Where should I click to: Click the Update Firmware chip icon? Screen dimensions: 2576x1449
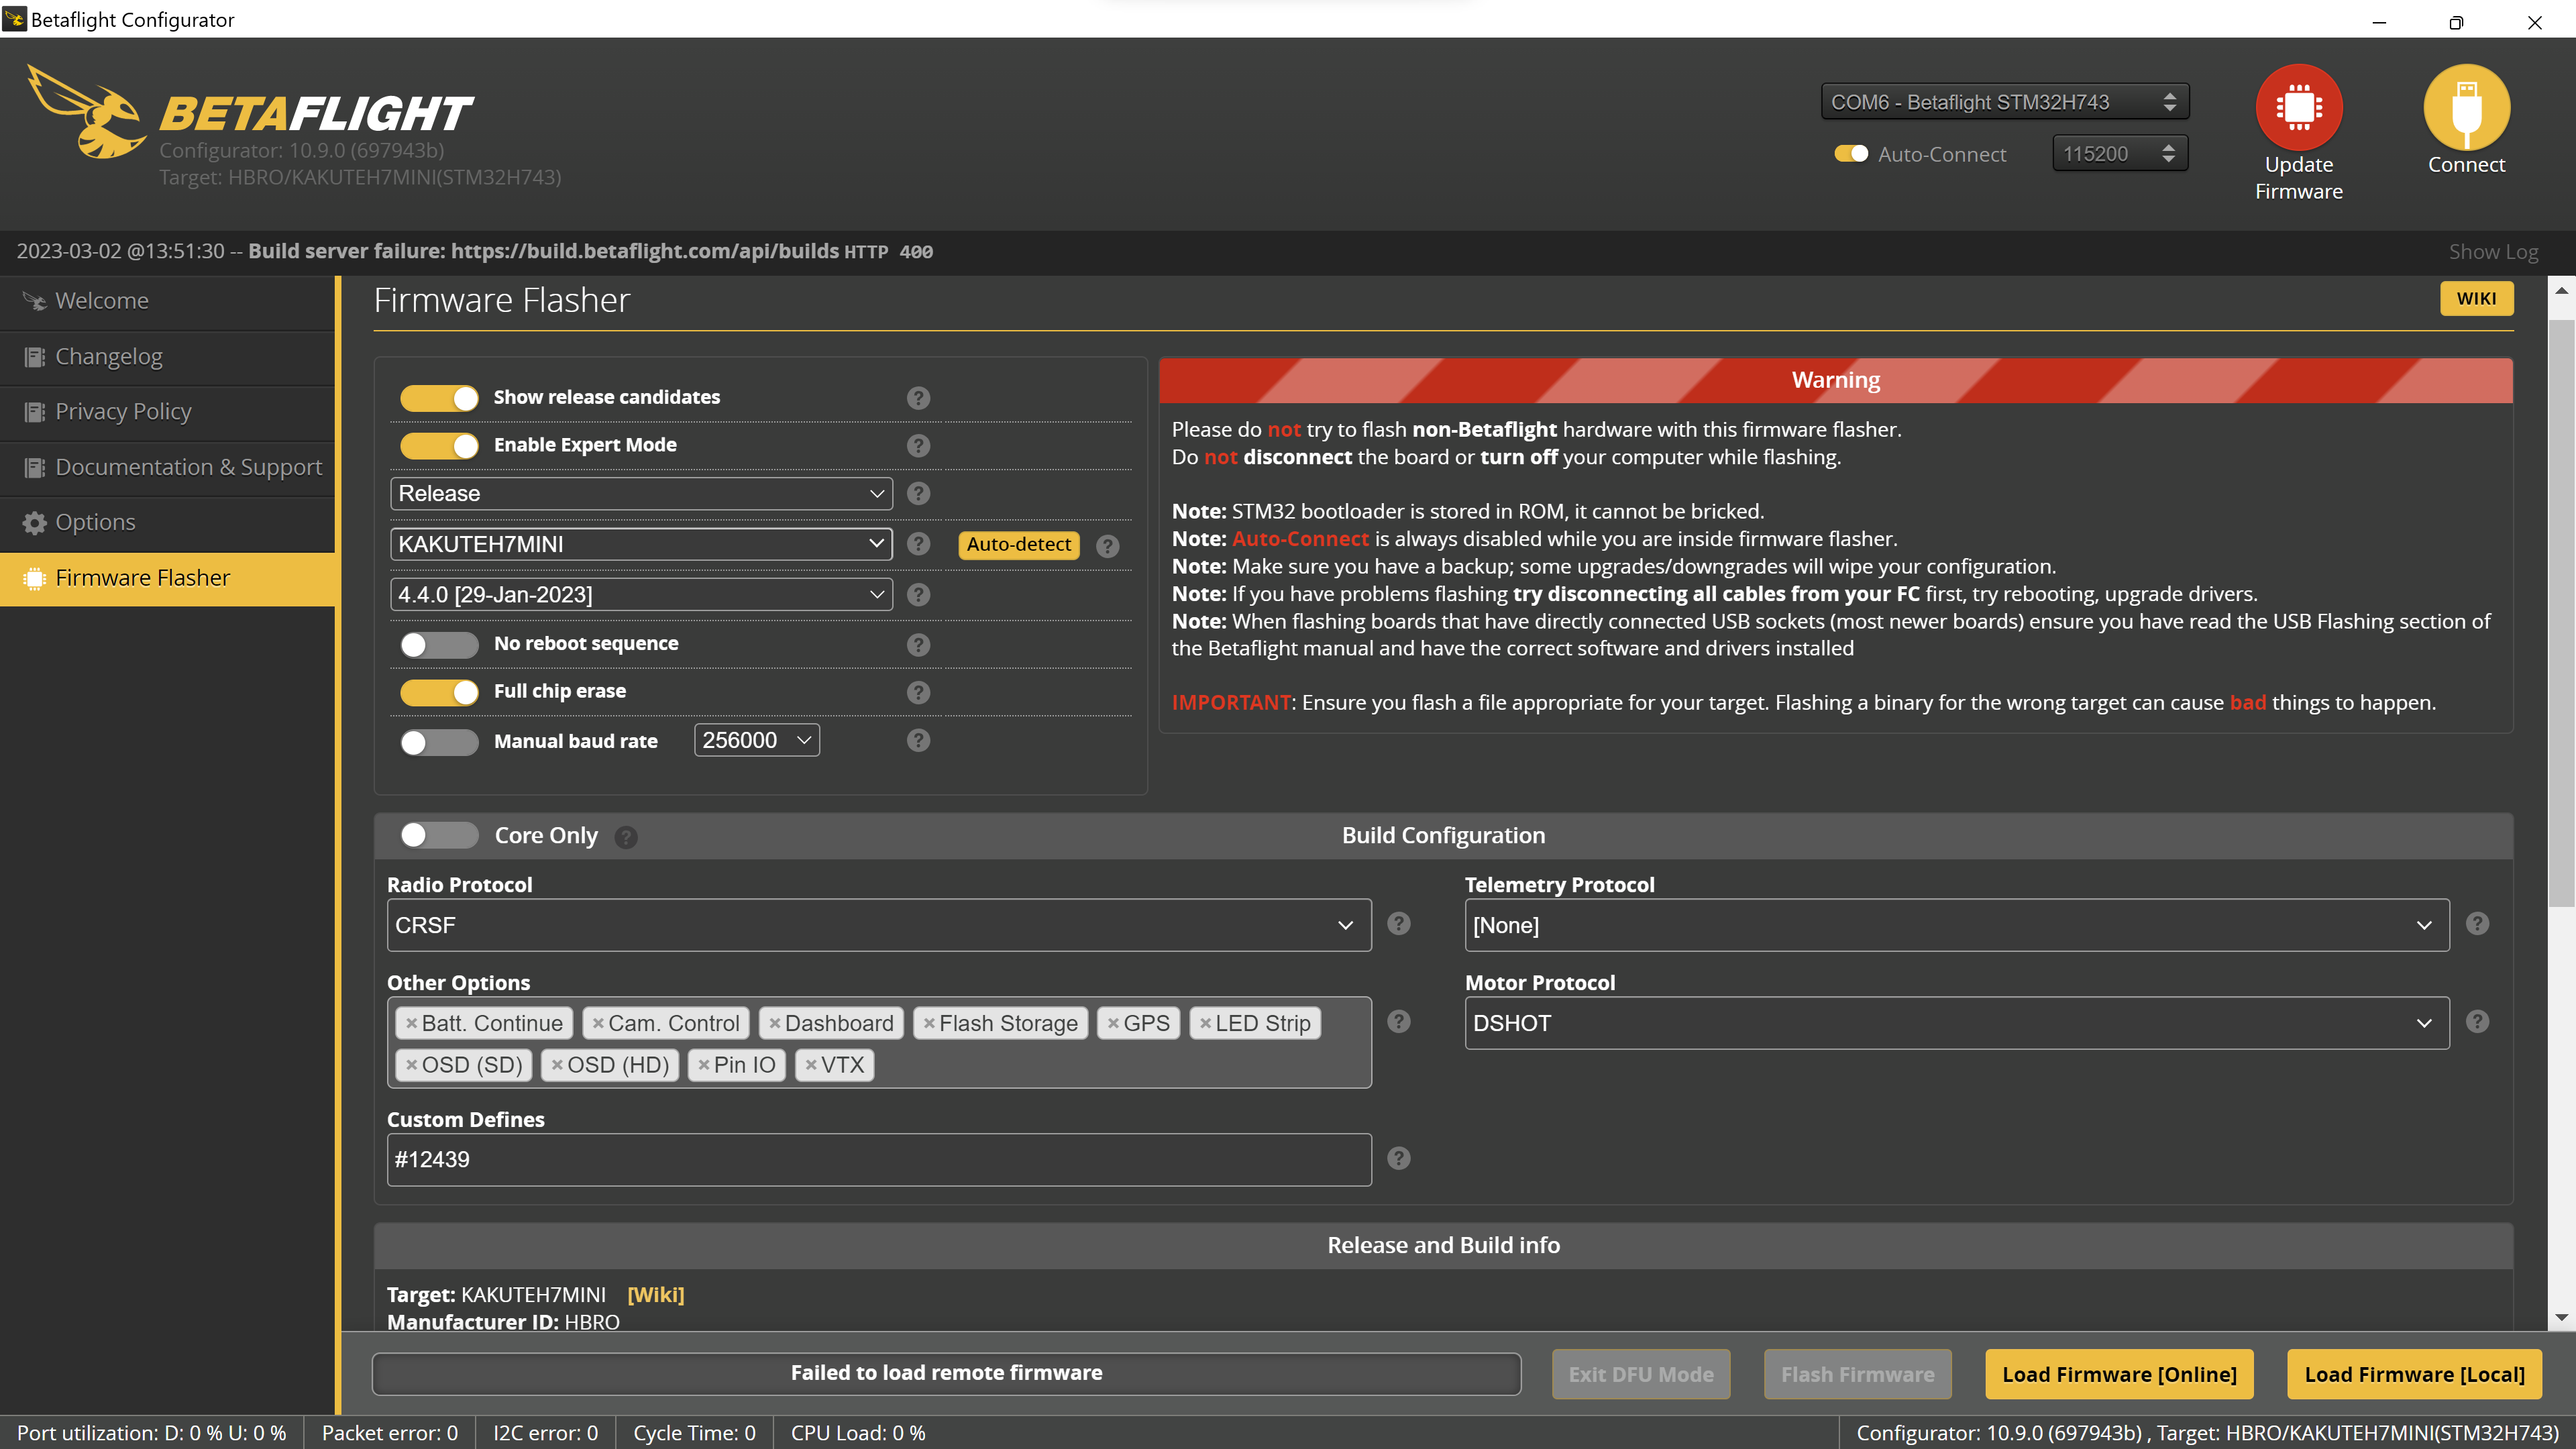pyautogui.click(x=2298, y=107)
